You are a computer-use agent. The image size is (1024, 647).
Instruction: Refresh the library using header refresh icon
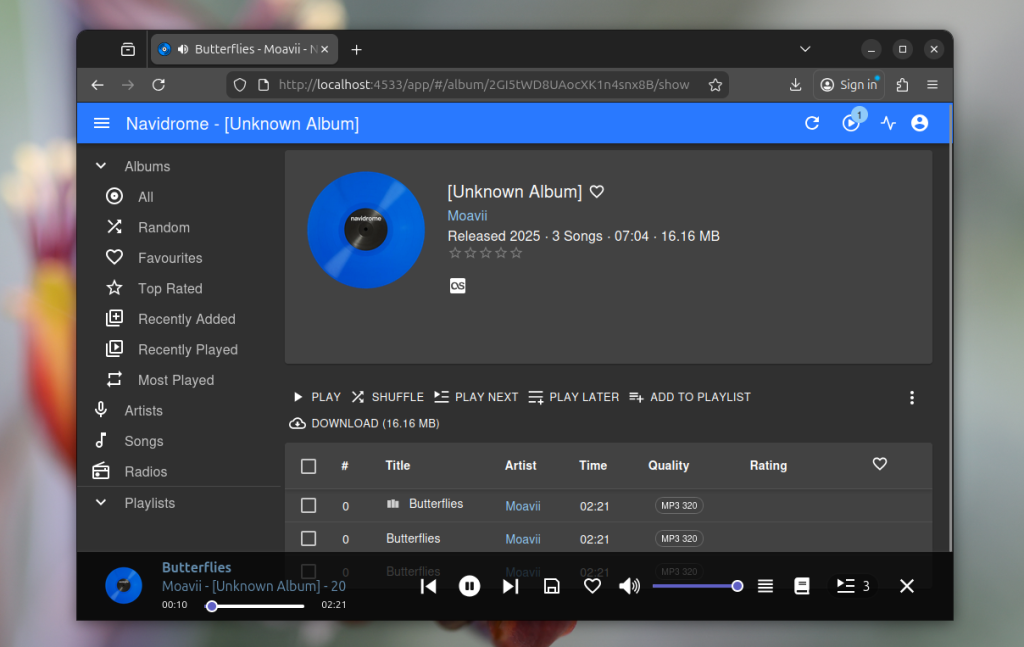(812, 123)
